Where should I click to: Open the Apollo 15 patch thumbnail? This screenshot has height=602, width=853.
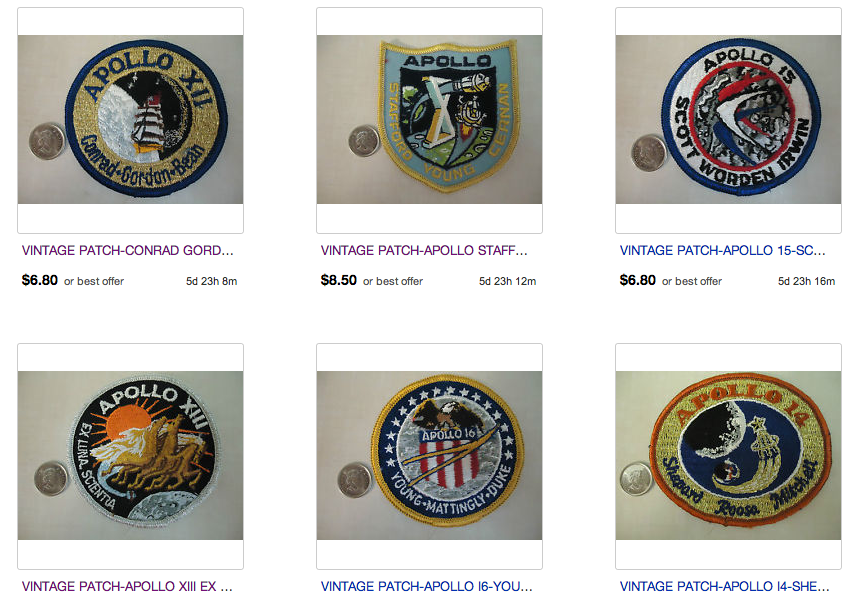coord(728,120)
